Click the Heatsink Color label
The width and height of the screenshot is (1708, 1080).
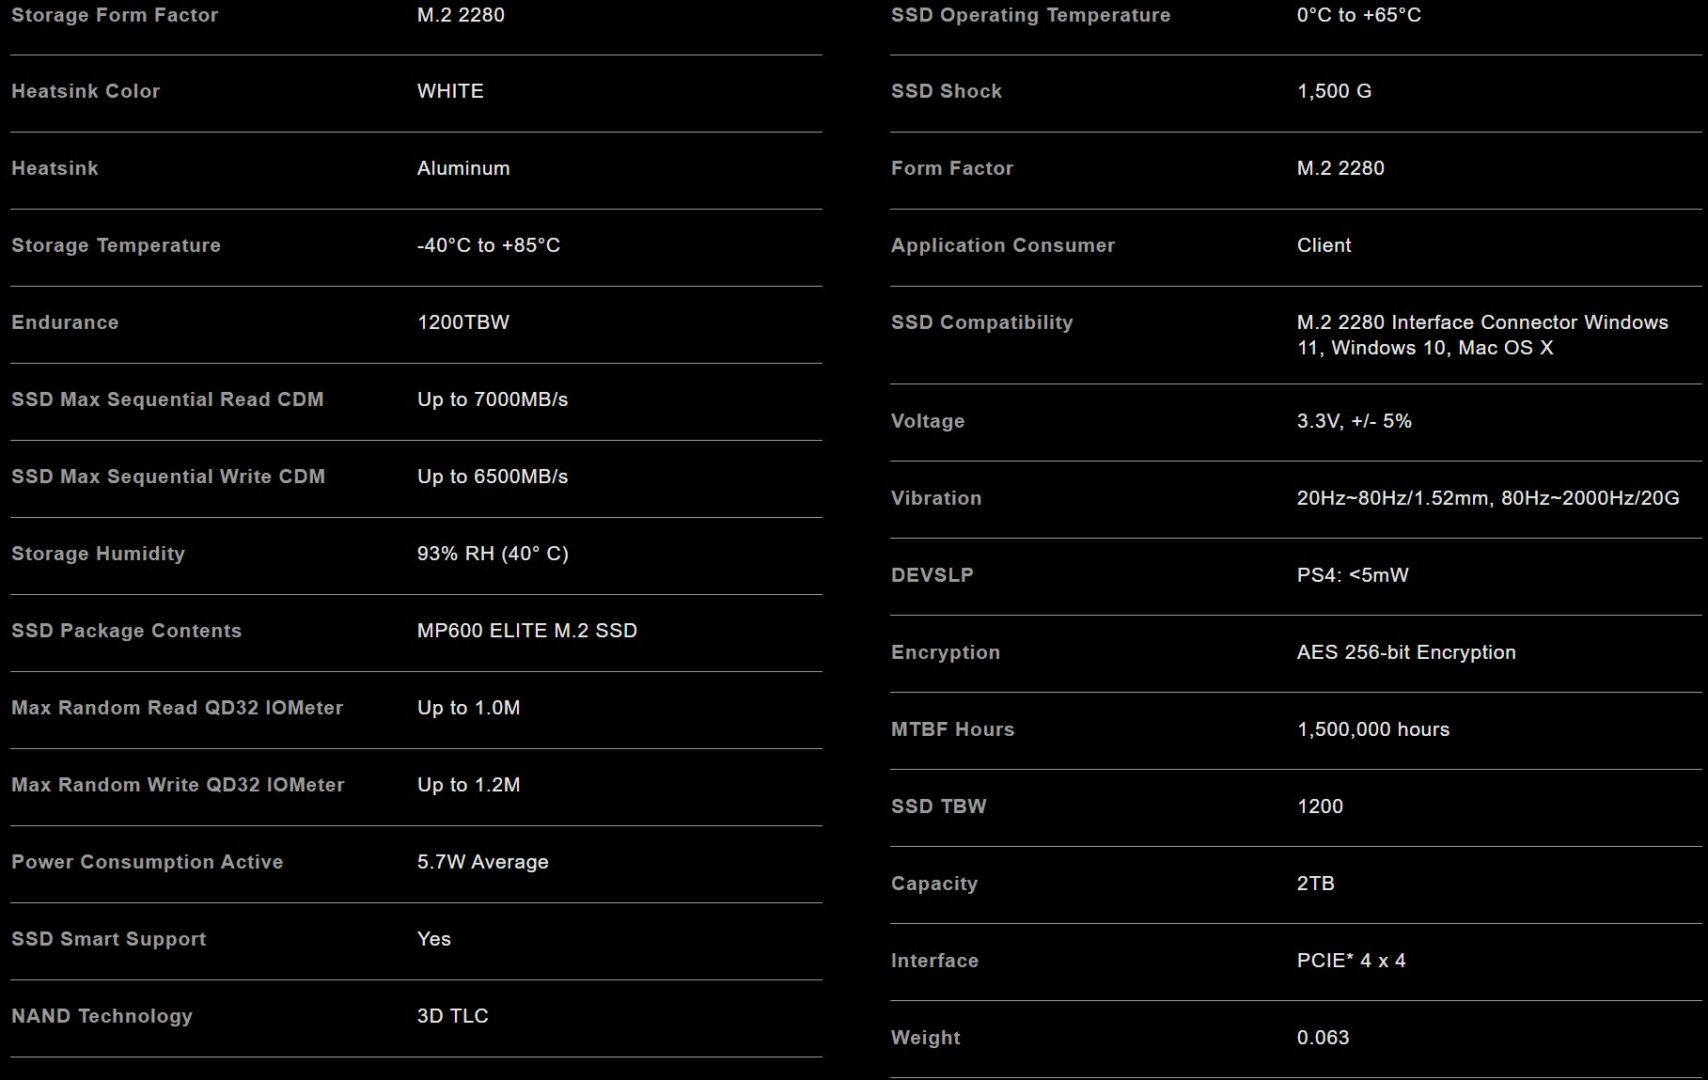click(85, 91)
